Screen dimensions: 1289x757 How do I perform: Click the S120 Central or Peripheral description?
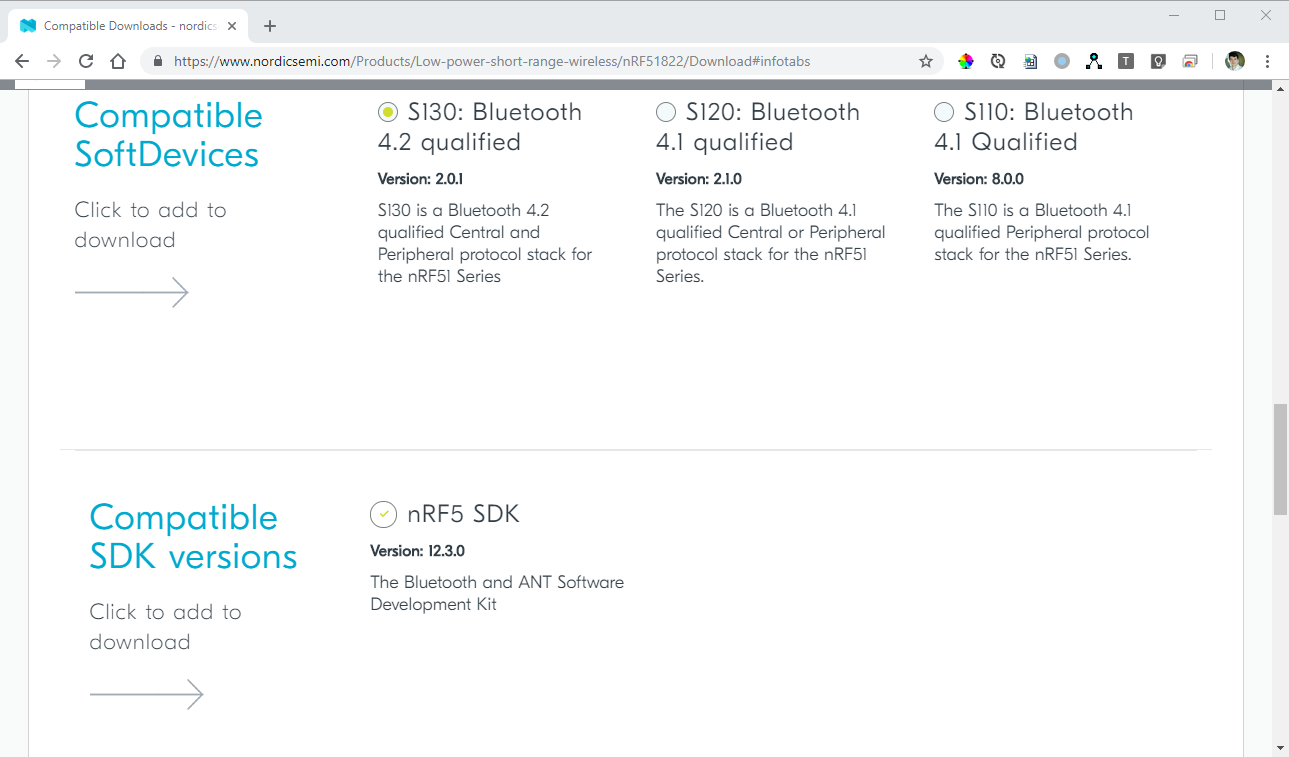[x=771, y=243]
